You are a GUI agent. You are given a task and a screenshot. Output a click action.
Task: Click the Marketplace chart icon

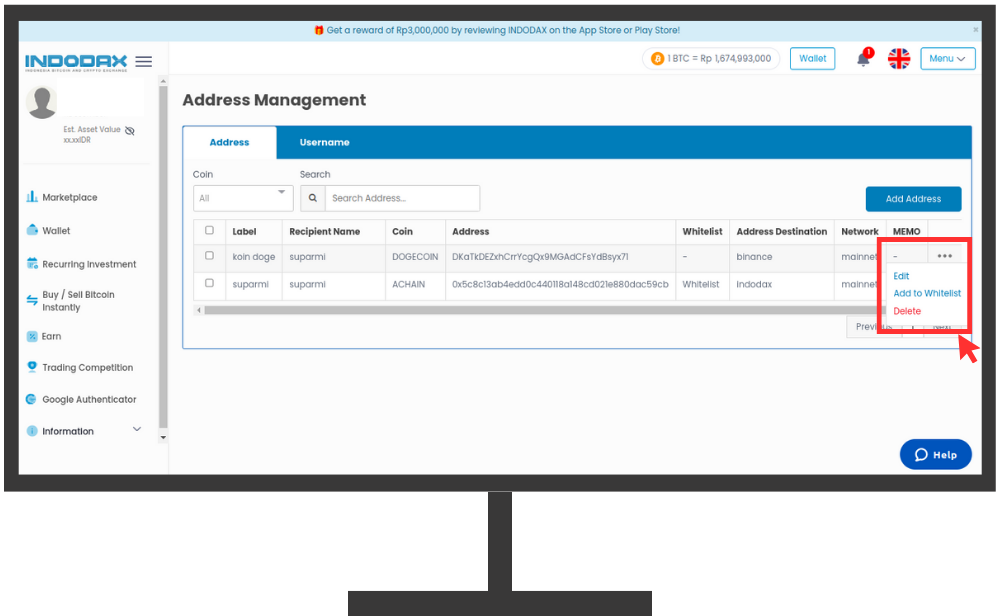pyautogui.click(x=32, y=197)
